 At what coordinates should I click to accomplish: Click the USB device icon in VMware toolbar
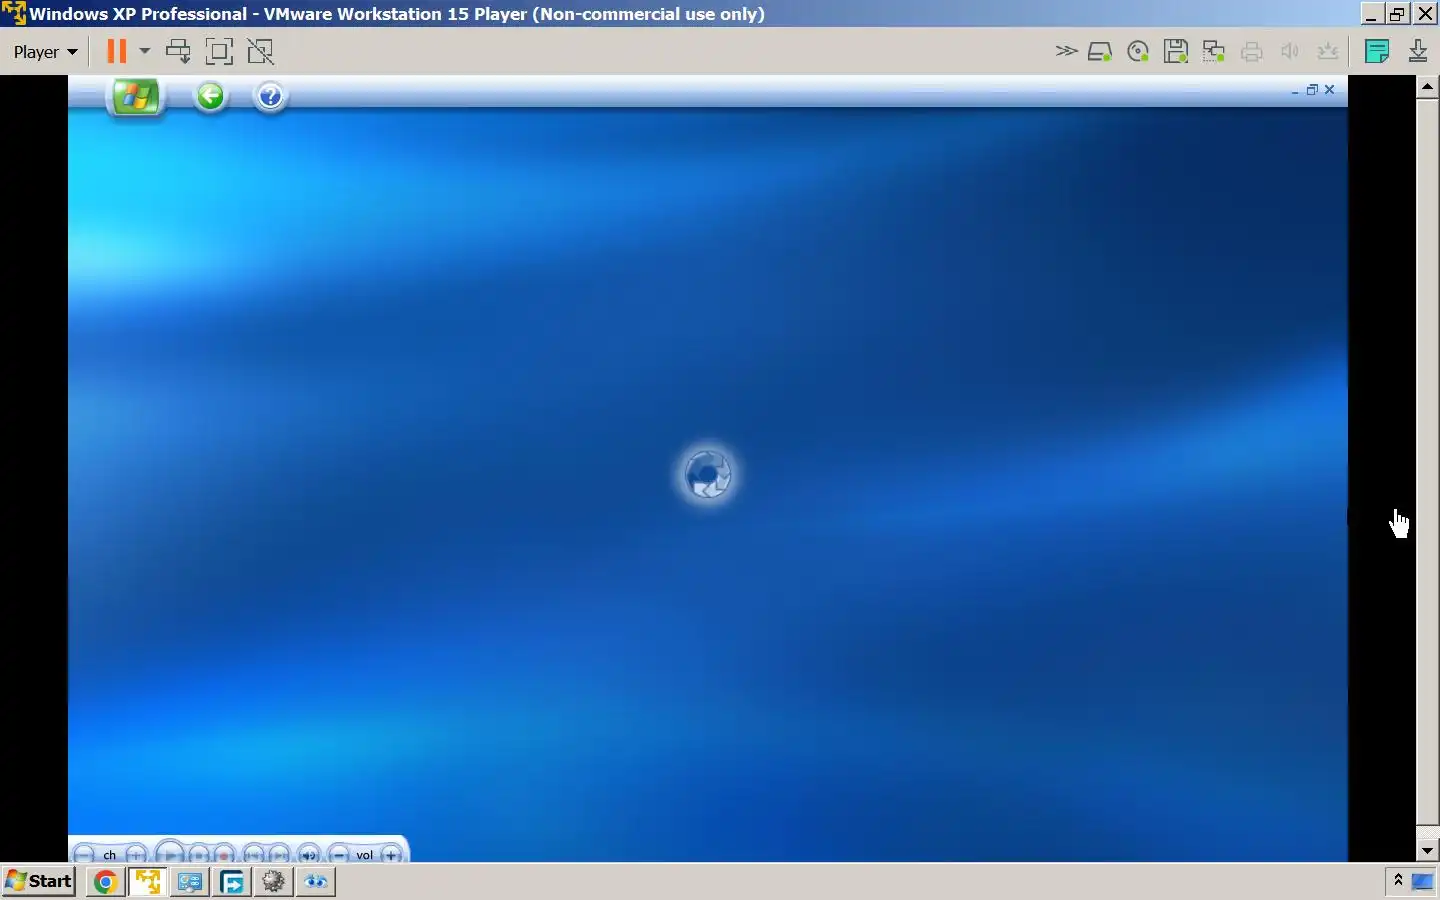coord(1328,52)
